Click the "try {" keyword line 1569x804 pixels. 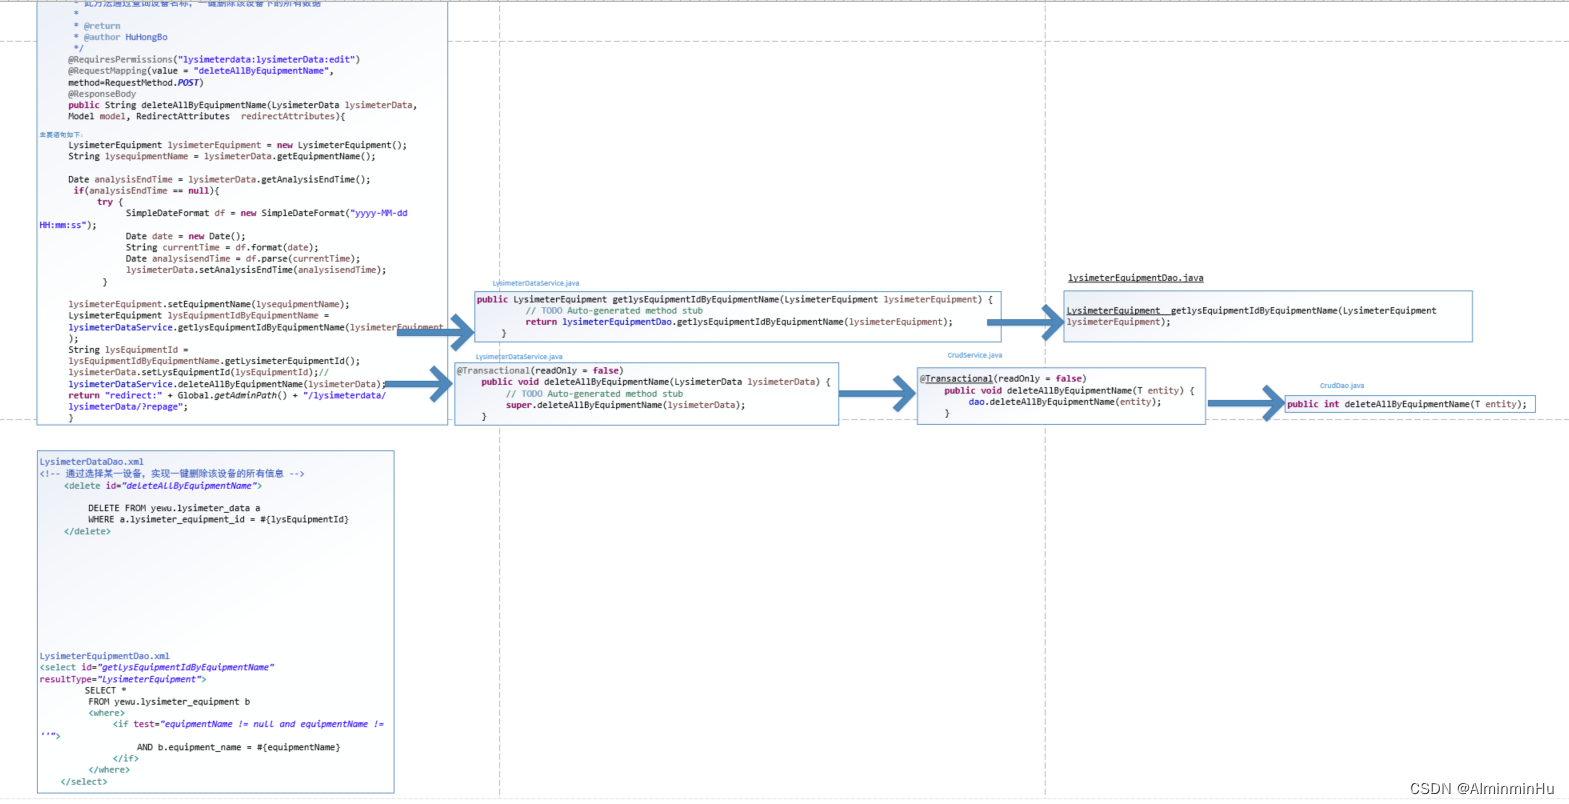tap(110, 202)
